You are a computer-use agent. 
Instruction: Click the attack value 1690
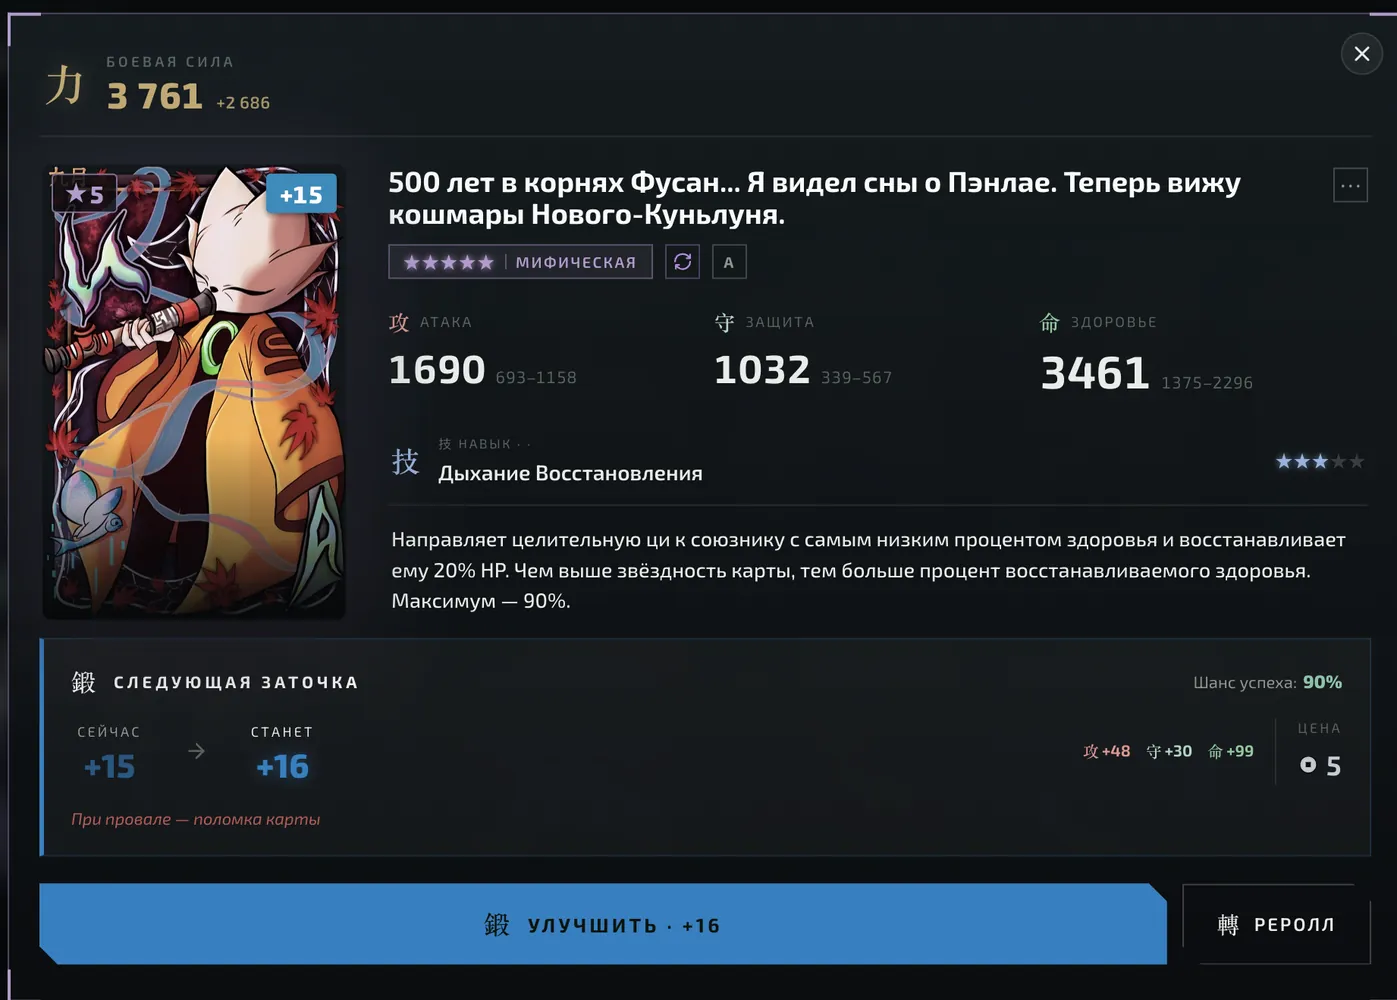[x=437, y=370]
